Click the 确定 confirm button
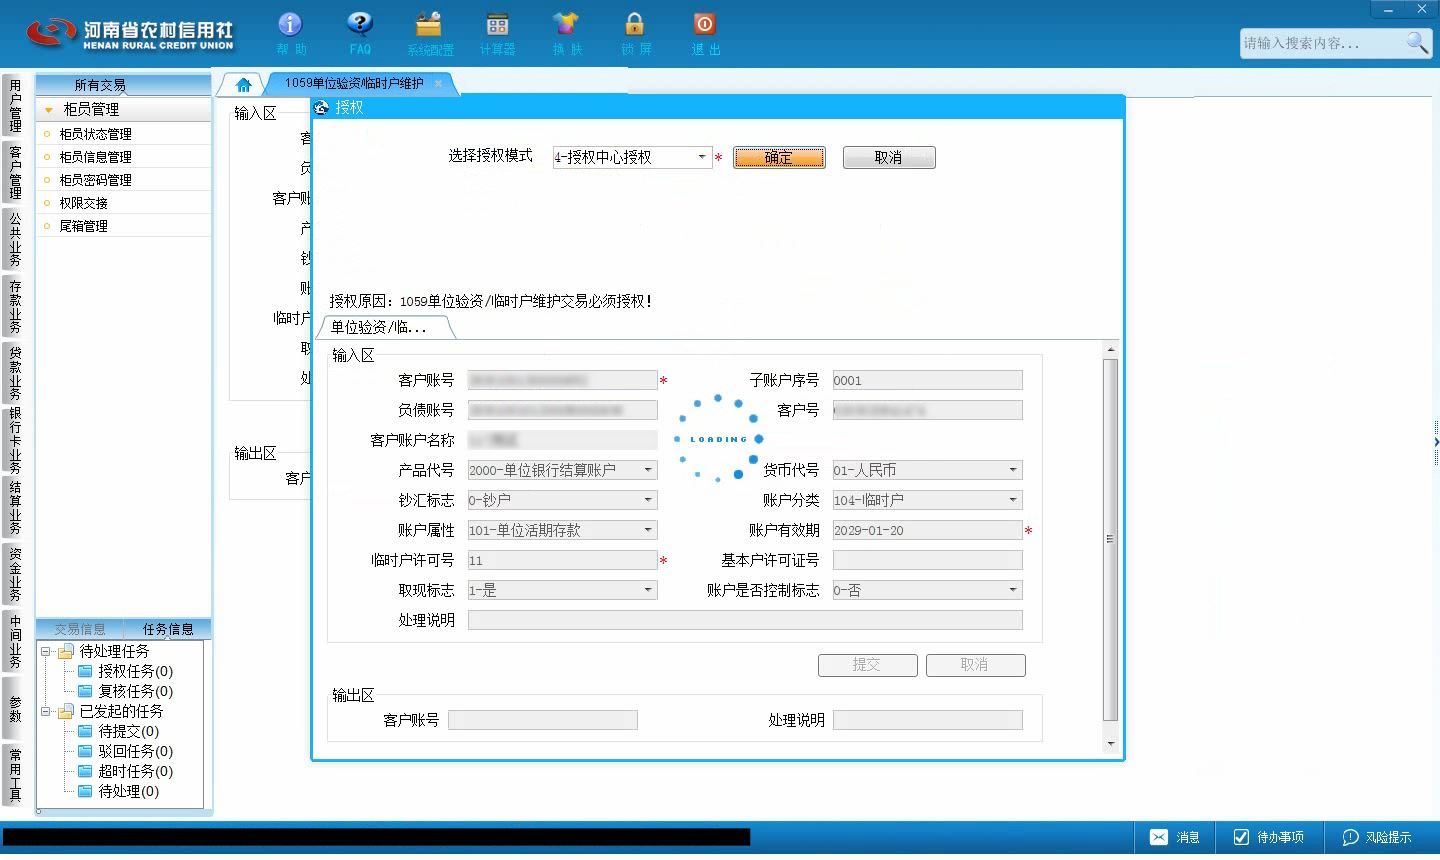 [x=779, y=157]
